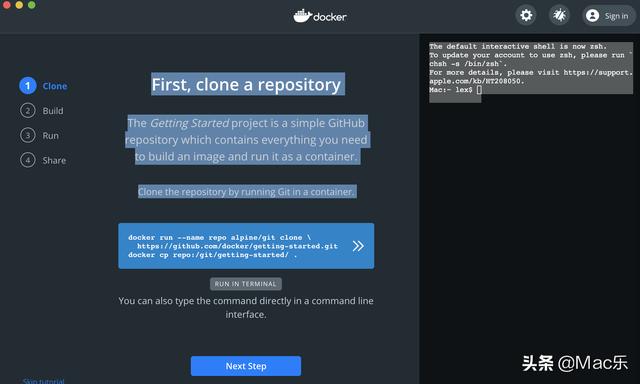Click the docker run command block

tap(246, 246)
